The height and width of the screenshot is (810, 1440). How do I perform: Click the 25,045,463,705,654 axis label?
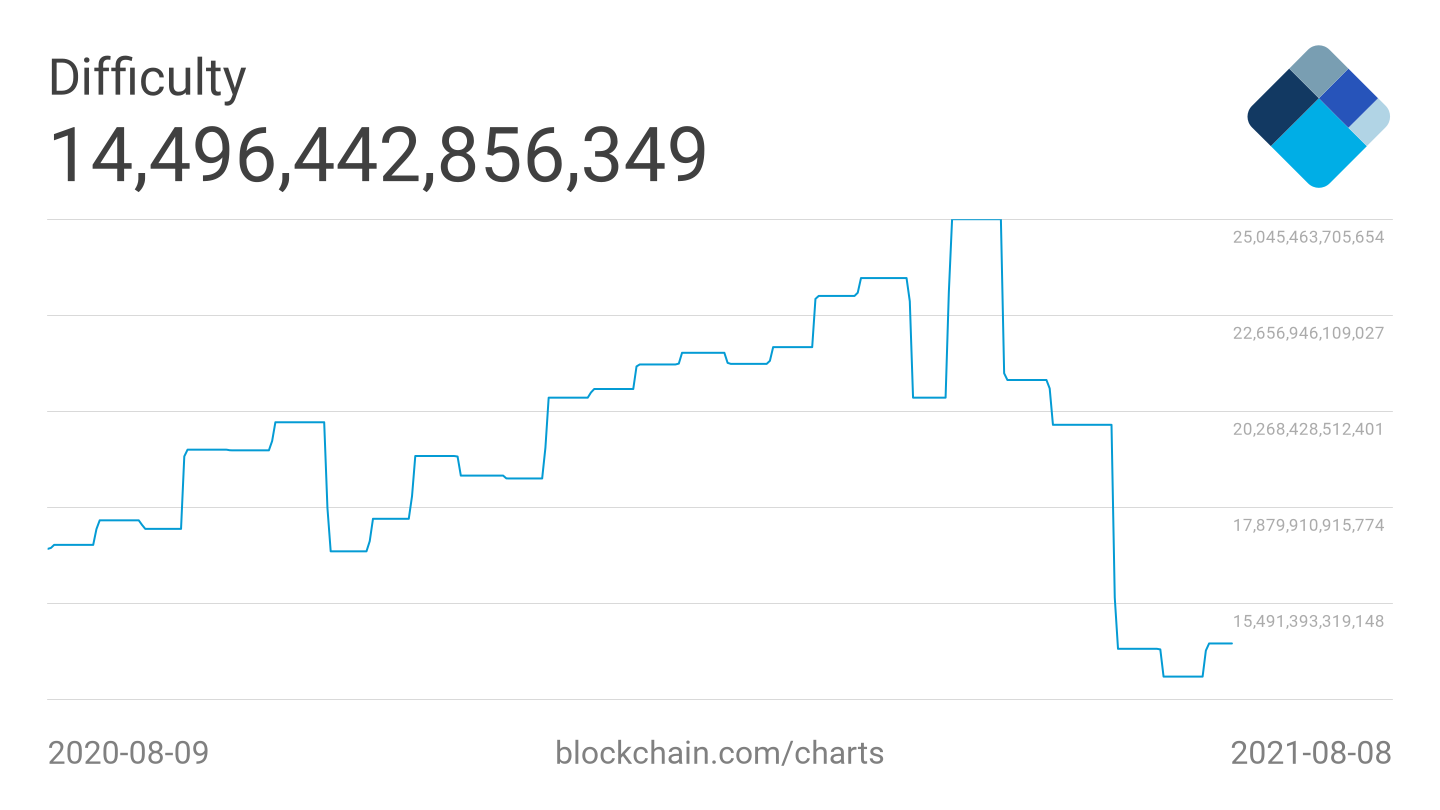point(1308,237)
